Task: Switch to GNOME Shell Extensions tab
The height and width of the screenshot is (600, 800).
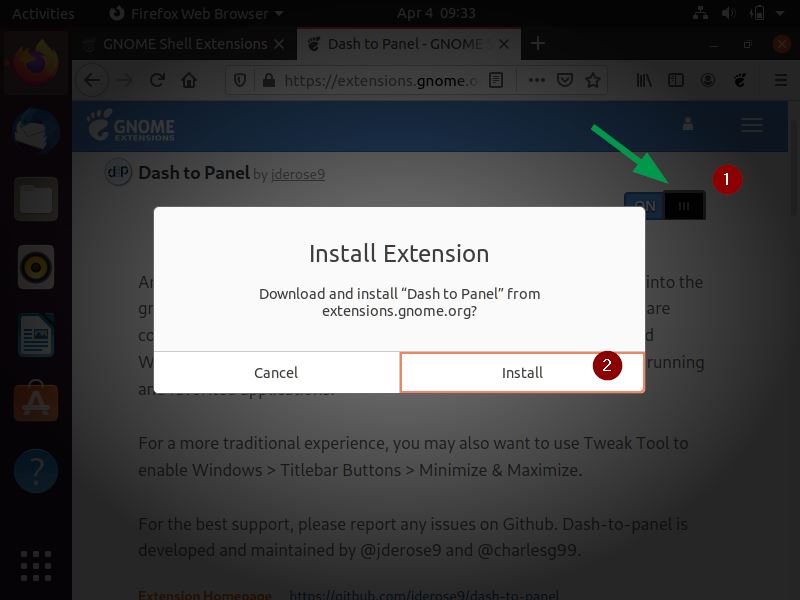Action: [184, 44]
